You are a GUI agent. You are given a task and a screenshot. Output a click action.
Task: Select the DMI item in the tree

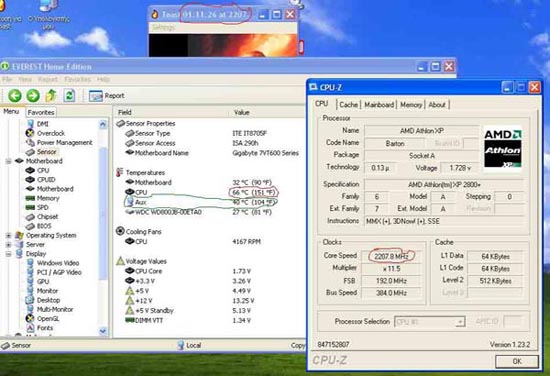(43, 124)
